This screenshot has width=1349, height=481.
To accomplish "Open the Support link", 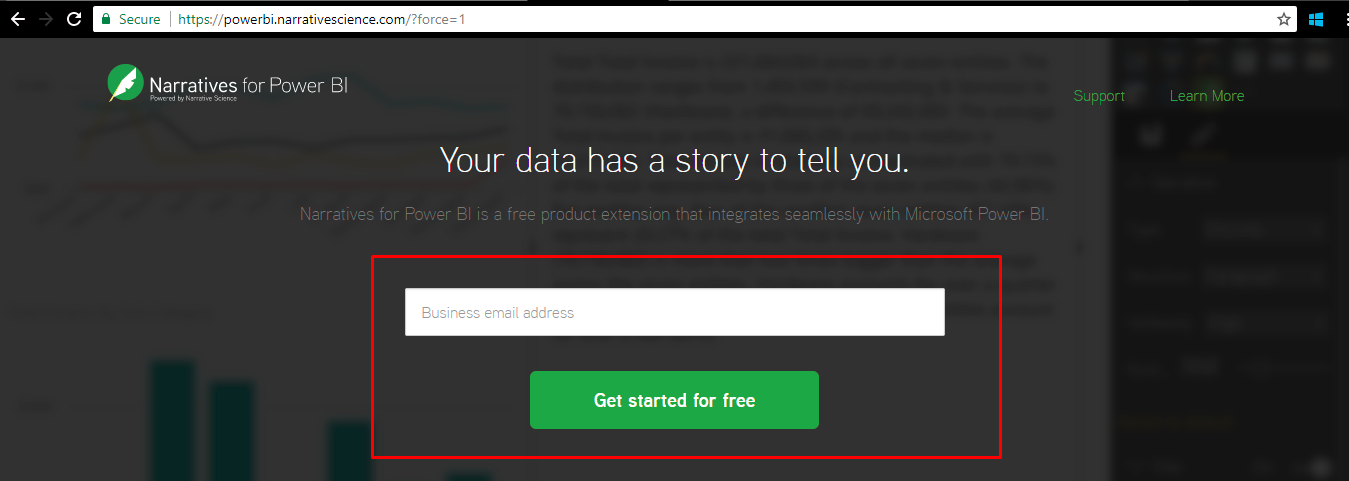I will [1099, 96].
